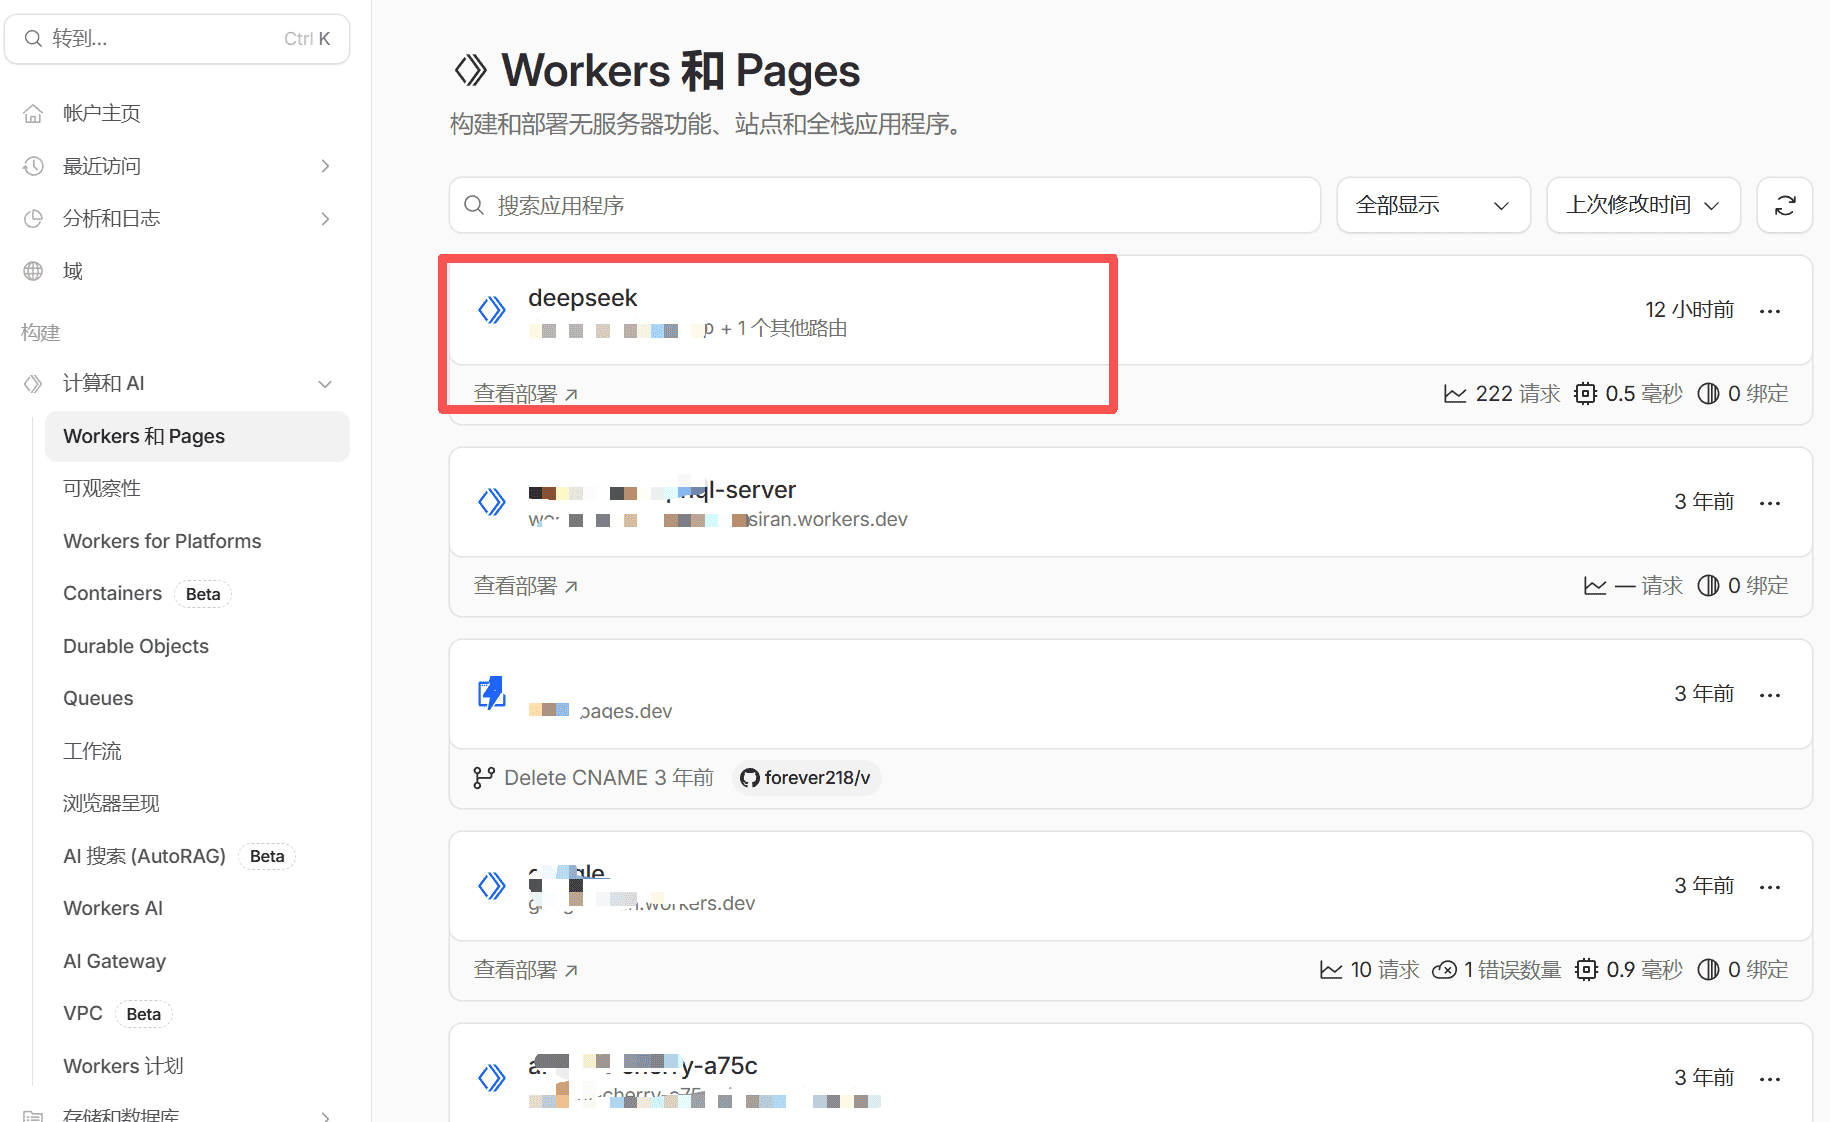
Task: Expand the 最近访问 sidebar submenu
Action: click(325, 166)
